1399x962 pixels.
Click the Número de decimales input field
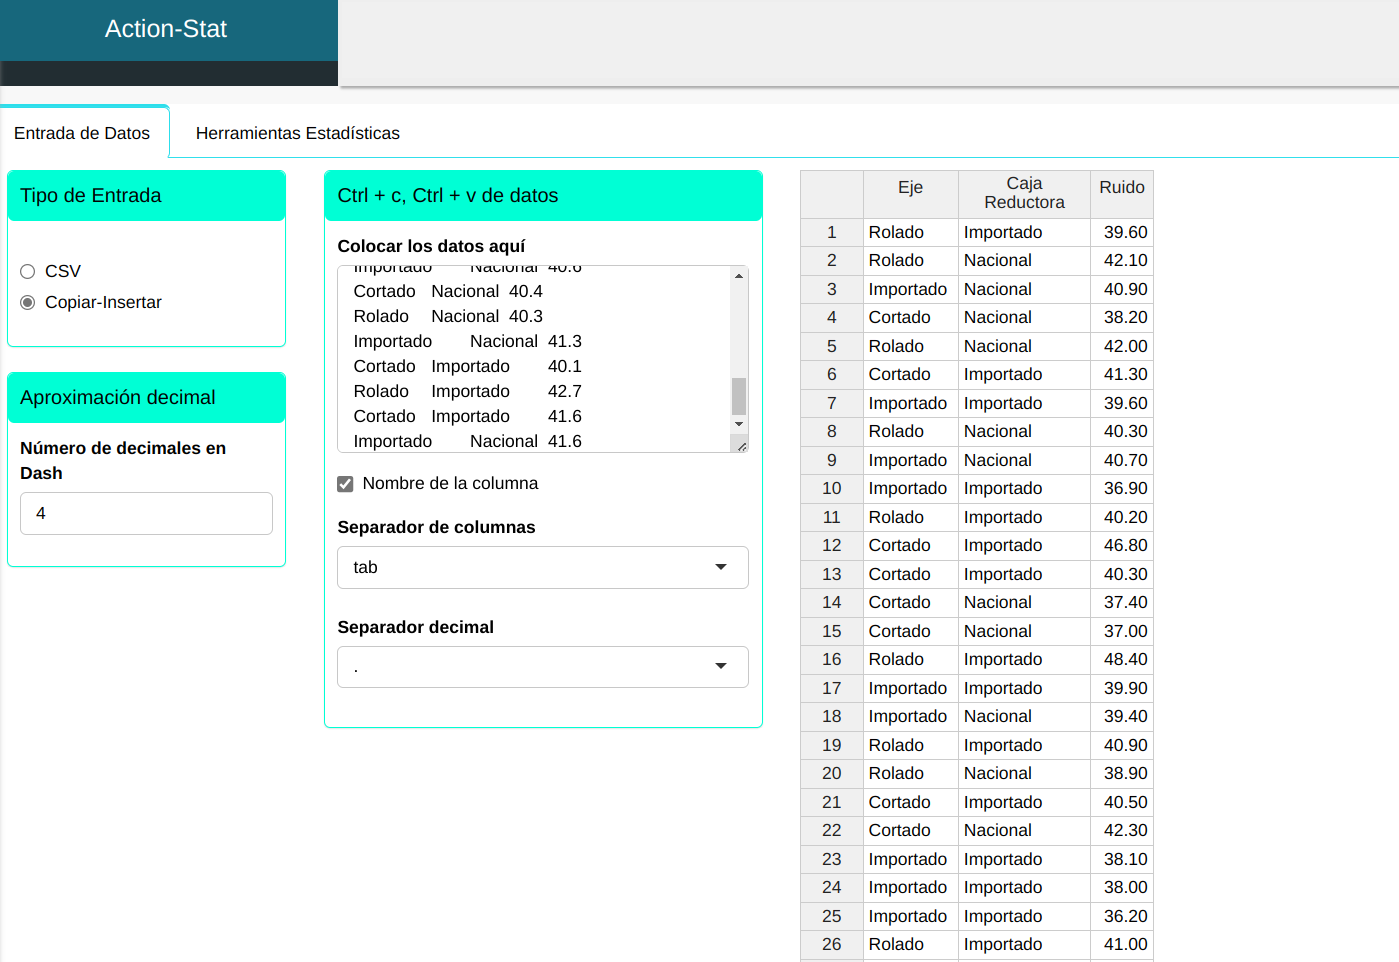[x=146, y=513]
